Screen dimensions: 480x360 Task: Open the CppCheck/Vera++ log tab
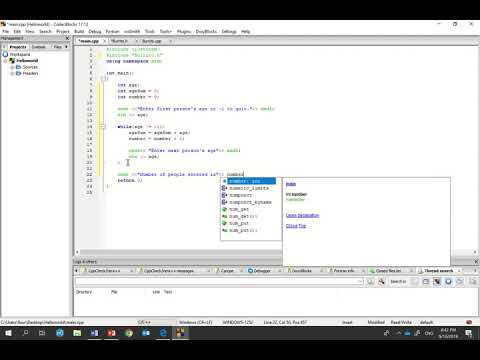coord(104,271)
